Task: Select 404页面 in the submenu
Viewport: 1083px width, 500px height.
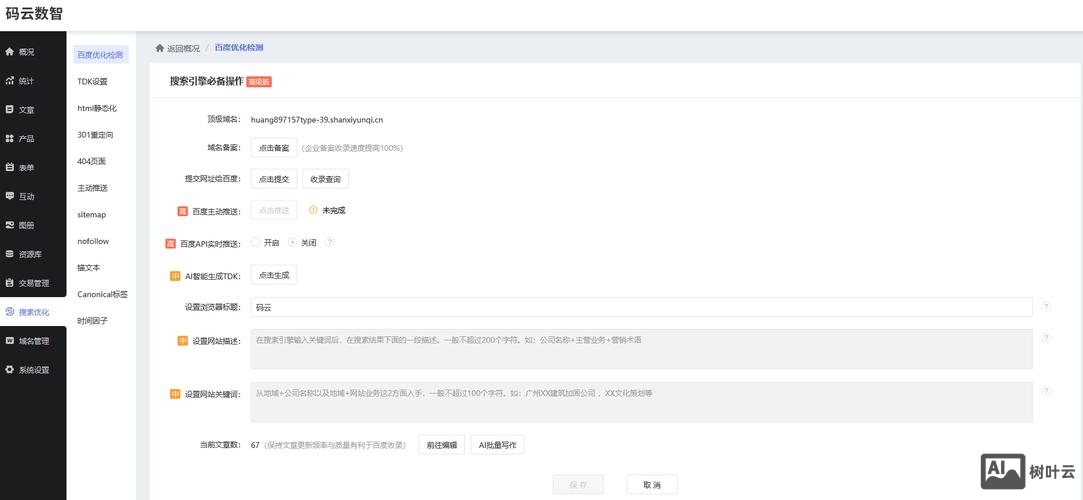Action: click(92, 161)
